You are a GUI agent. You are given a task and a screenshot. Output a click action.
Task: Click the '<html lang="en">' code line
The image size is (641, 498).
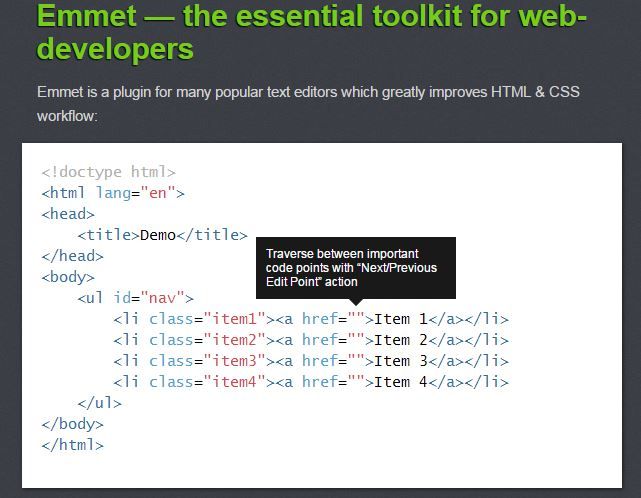pyautogui.click(x=113, y=193)
